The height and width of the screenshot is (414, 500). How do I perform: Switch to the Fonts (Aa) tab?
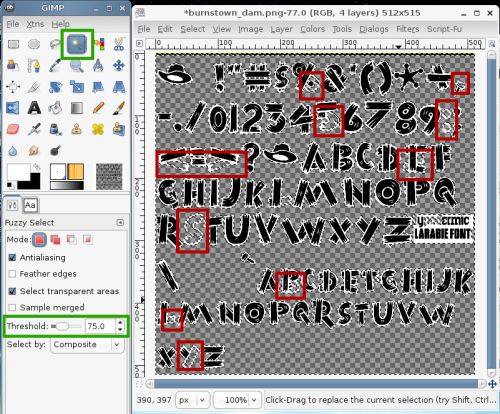coord(30,205)
